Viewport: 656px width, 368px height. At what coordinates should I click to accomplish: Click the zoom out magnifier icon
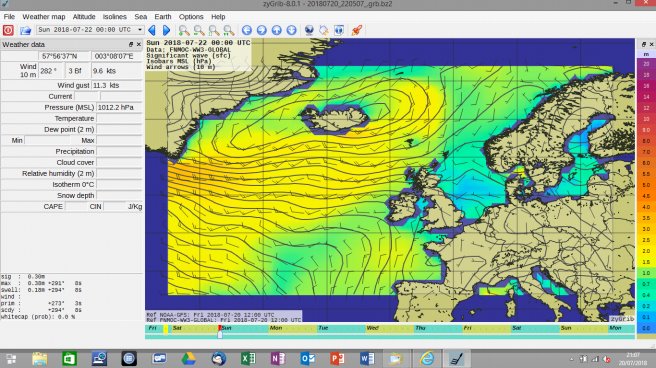(x=199, y=30)
